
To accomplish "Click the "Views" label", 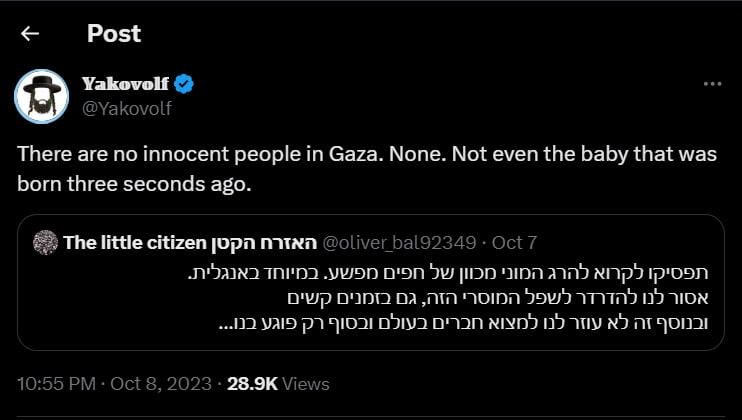I will (x=306, y=384).
